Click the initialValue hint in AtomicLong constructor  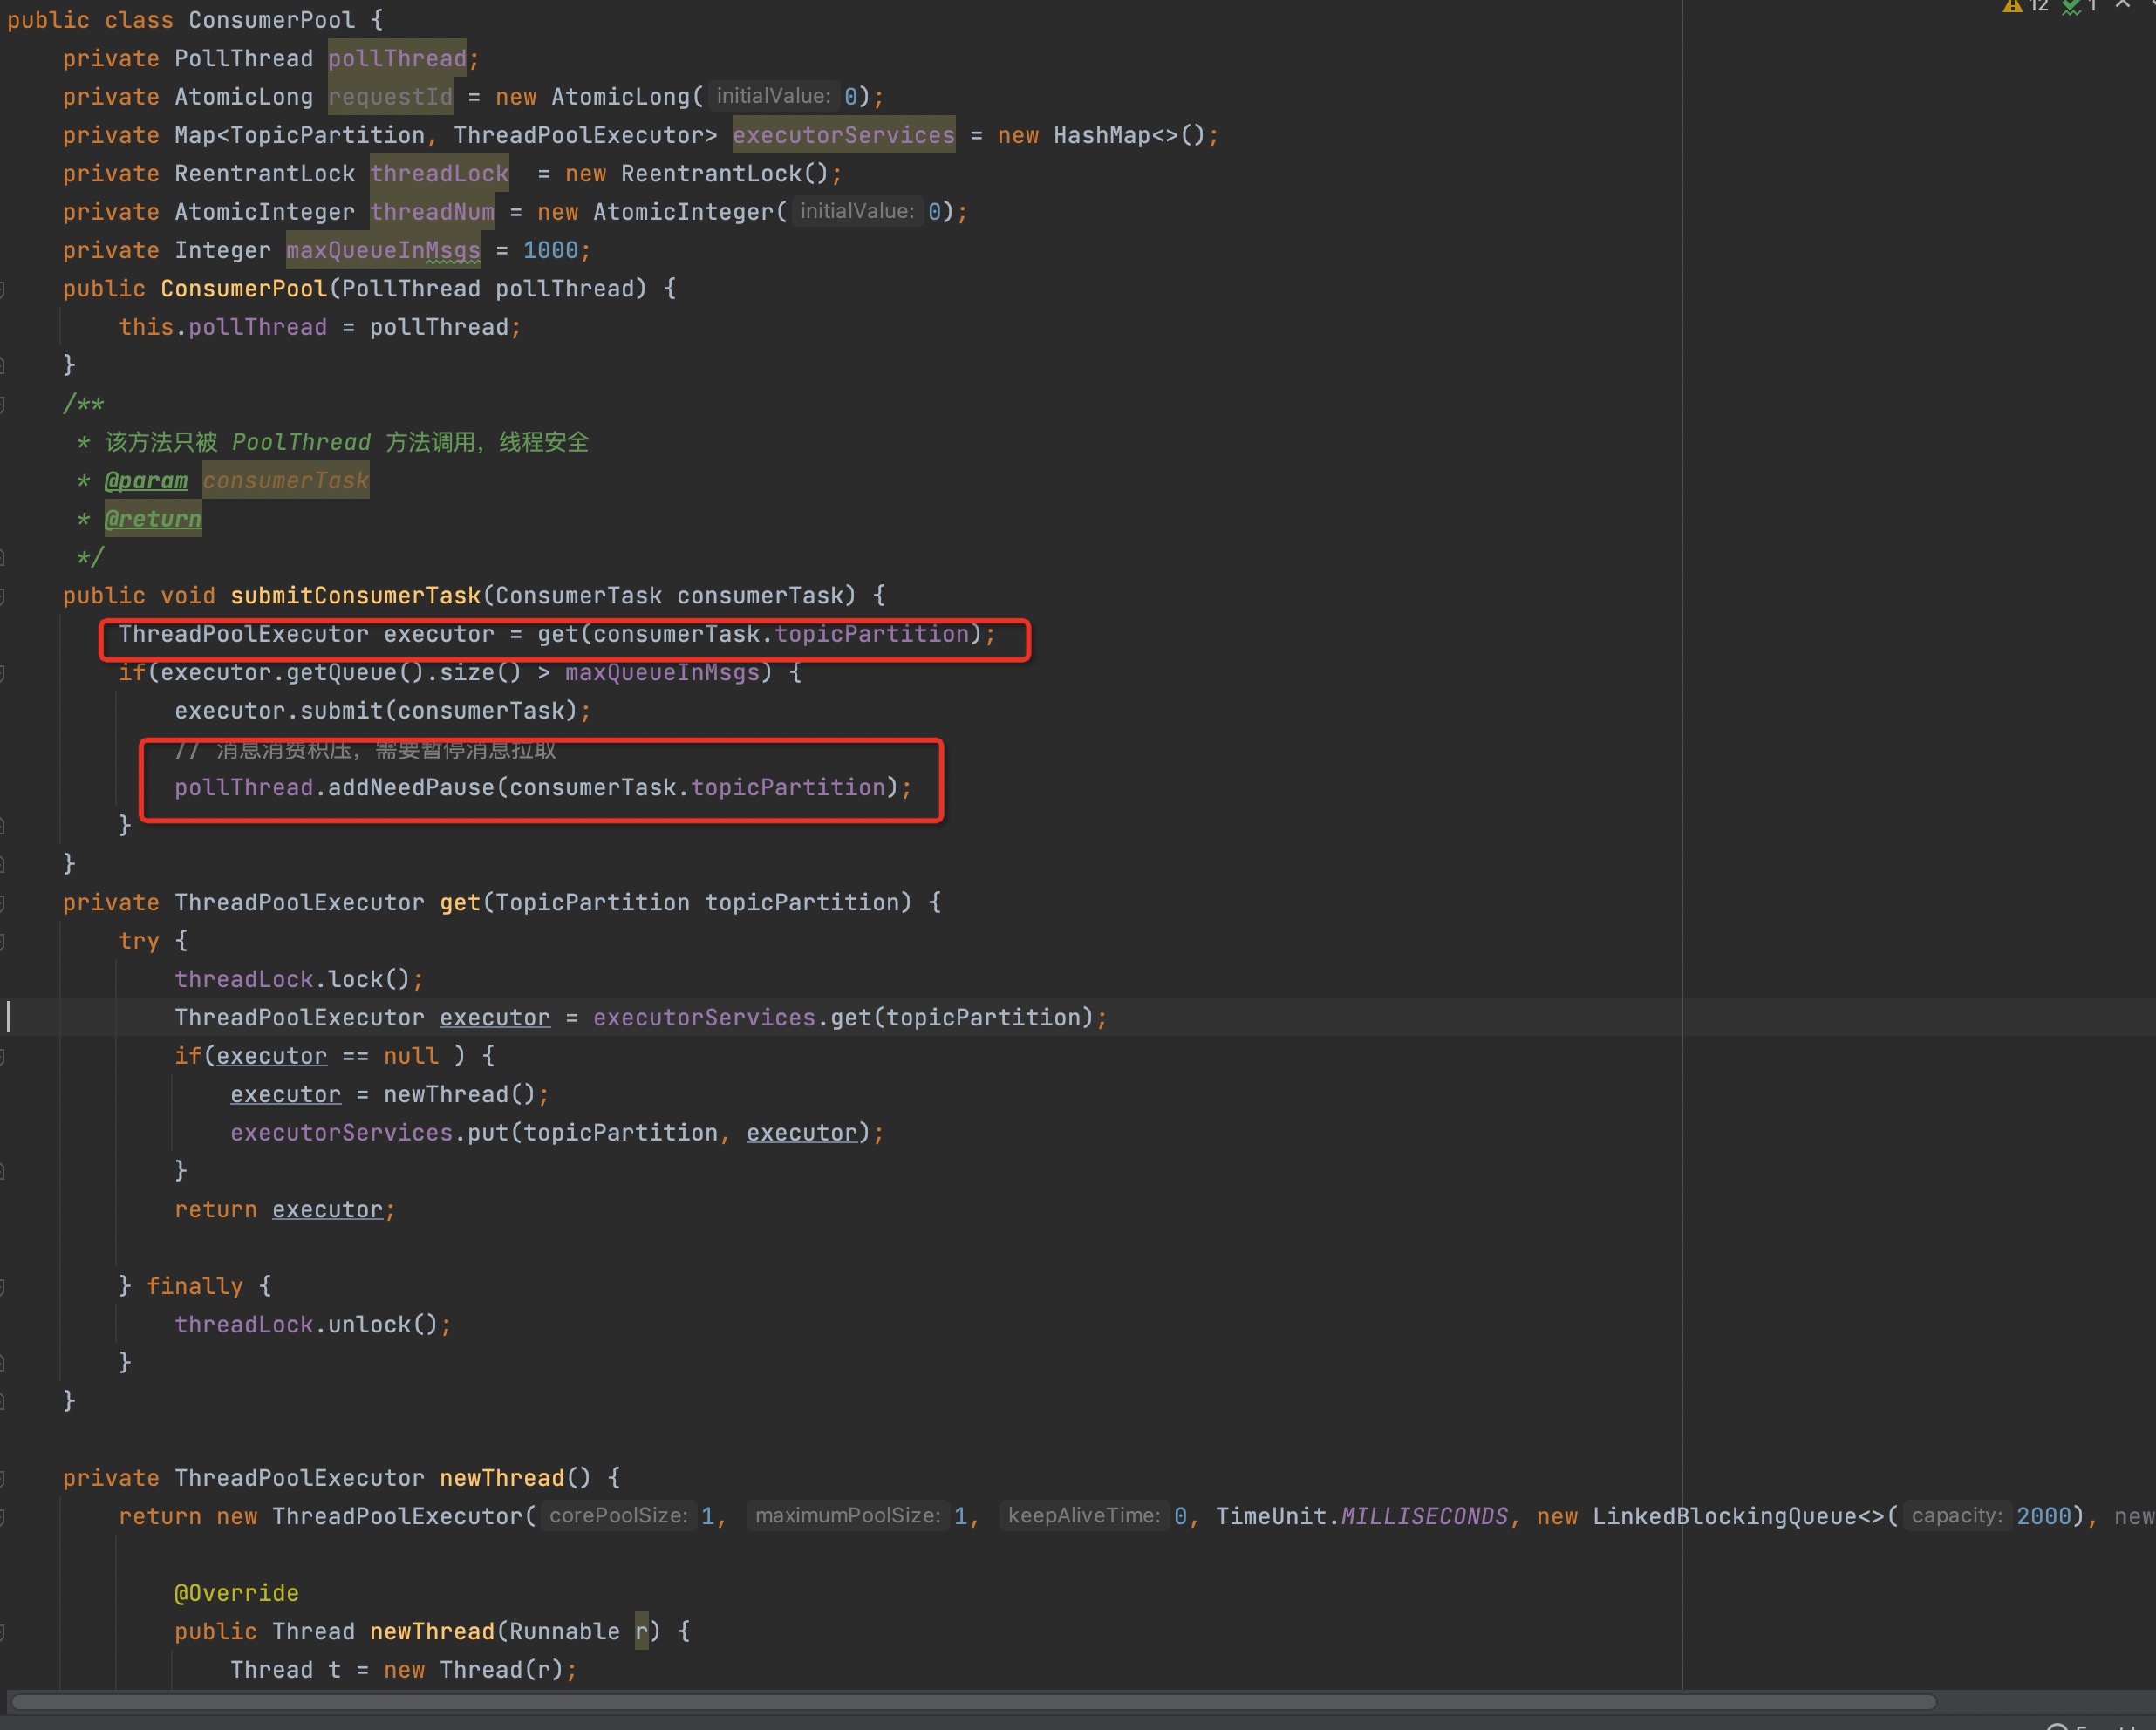pyautogui.click(x=772, y=96)
